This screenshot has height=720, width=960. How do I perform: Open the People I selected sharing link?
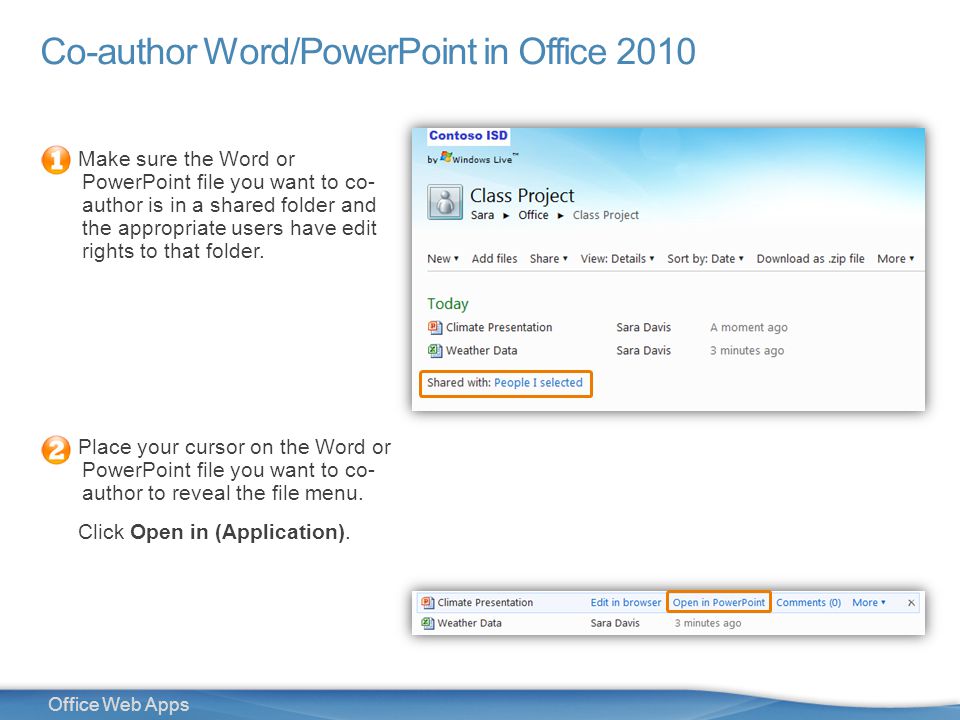pyautogui.click(x=538, y=383)
